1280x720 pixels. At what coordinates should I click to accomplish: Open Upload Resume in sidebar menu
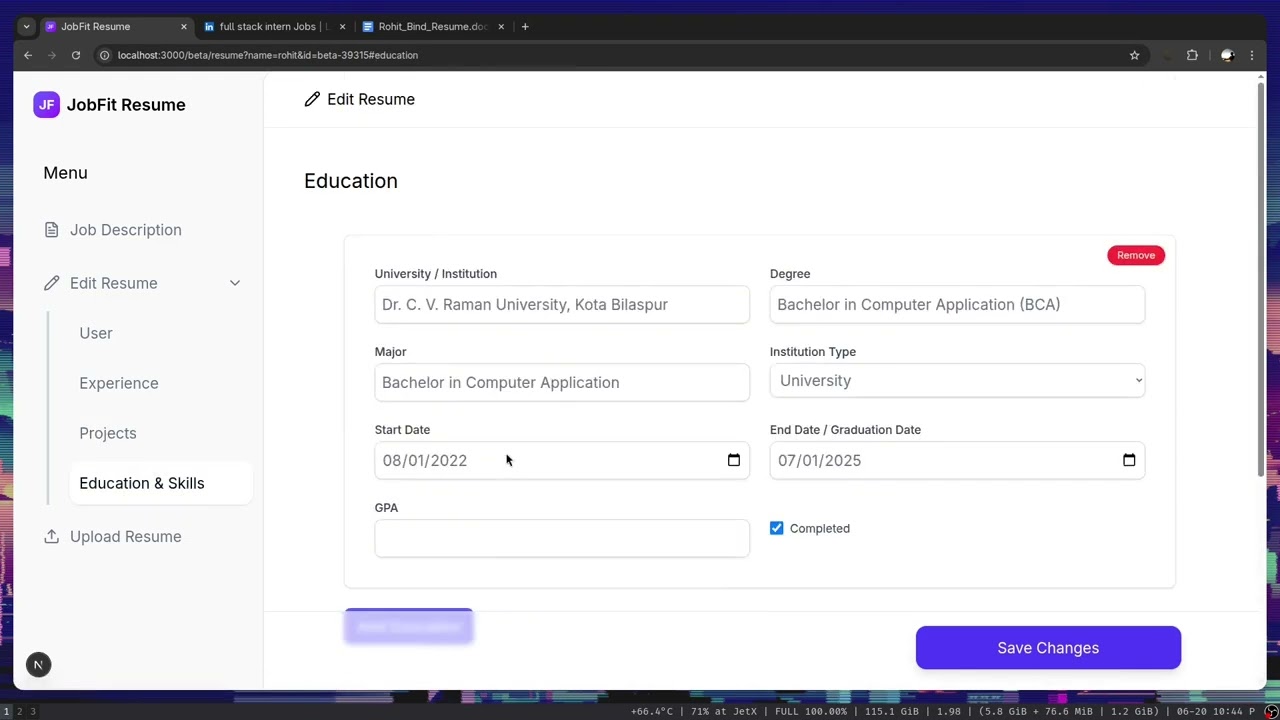126,537
